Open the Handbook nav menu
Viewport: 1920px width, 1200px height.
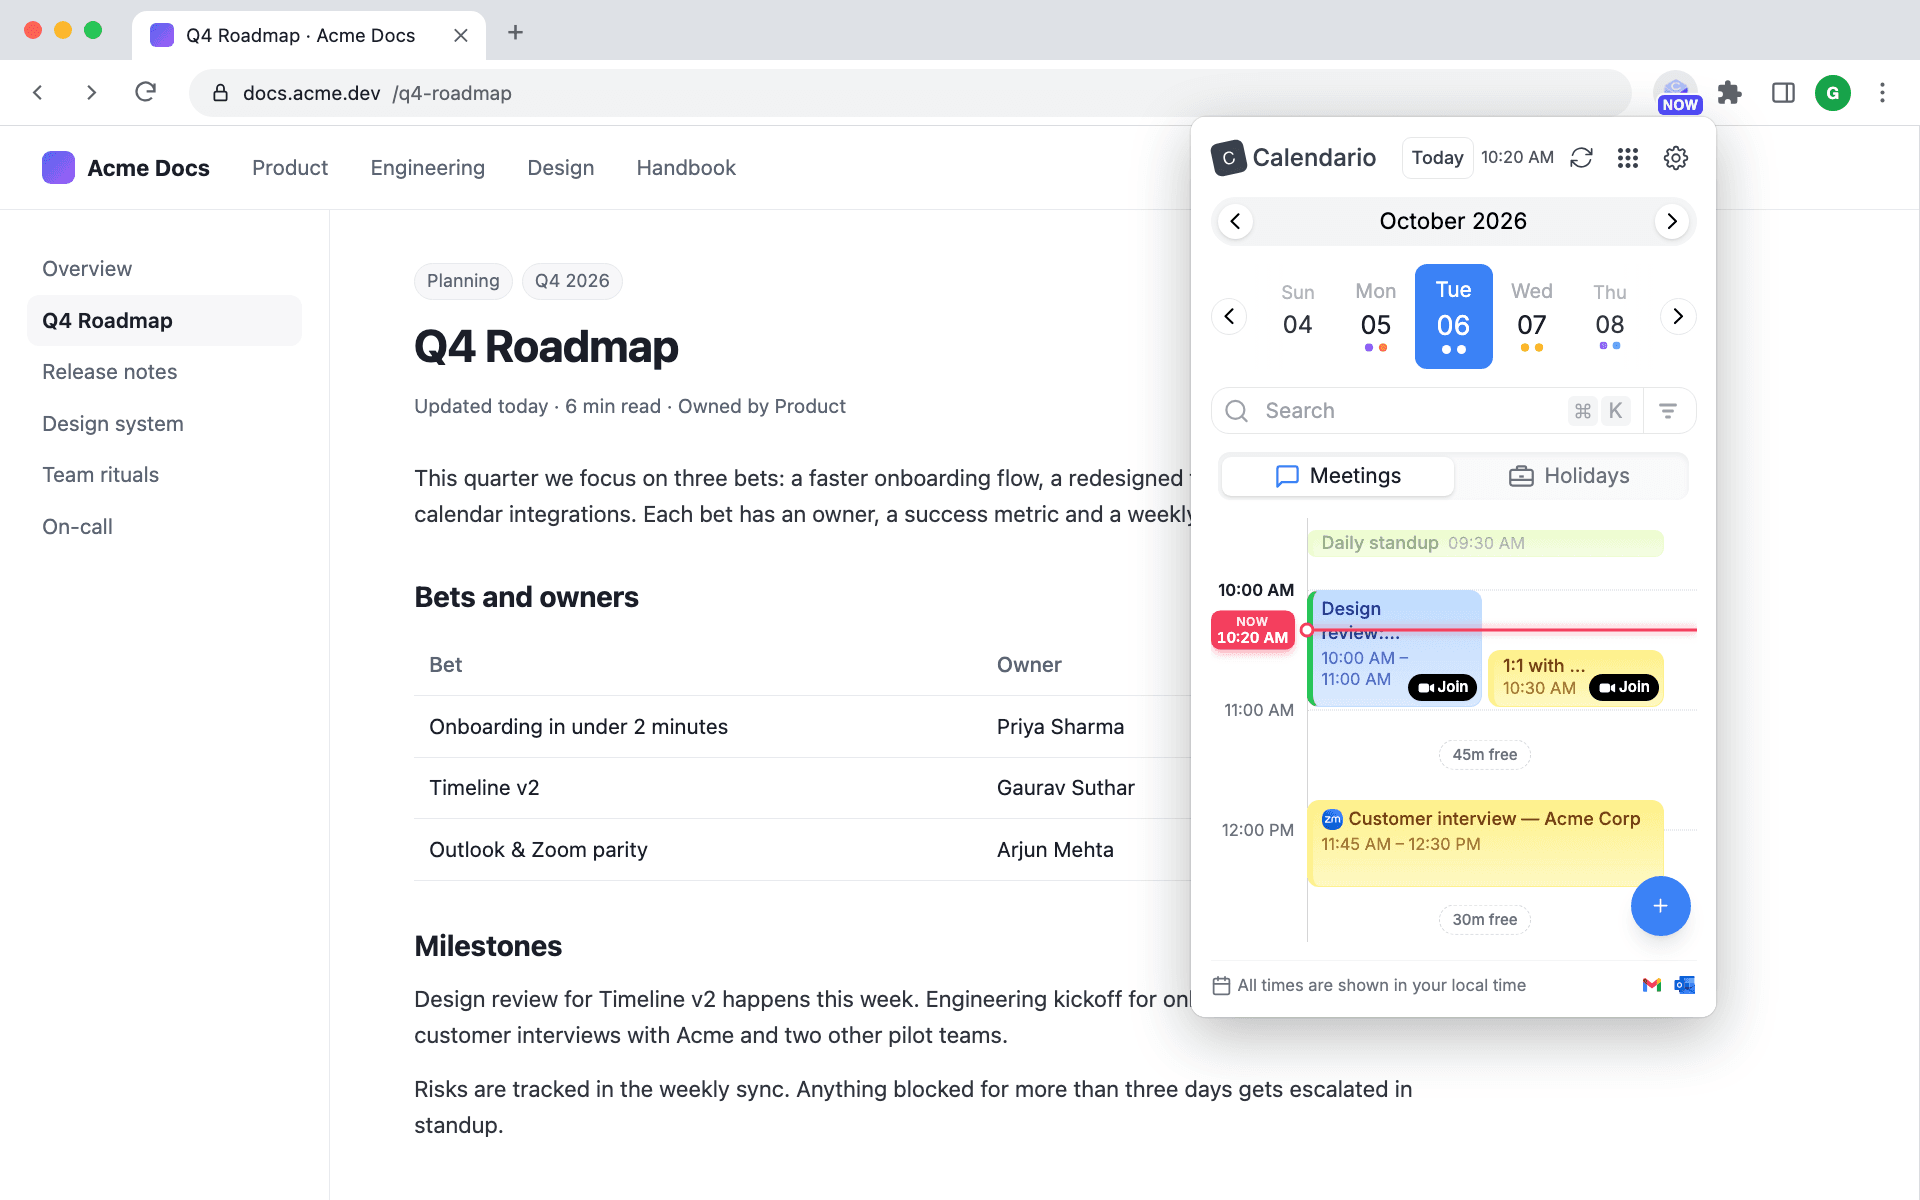click(x=686, y=168)
